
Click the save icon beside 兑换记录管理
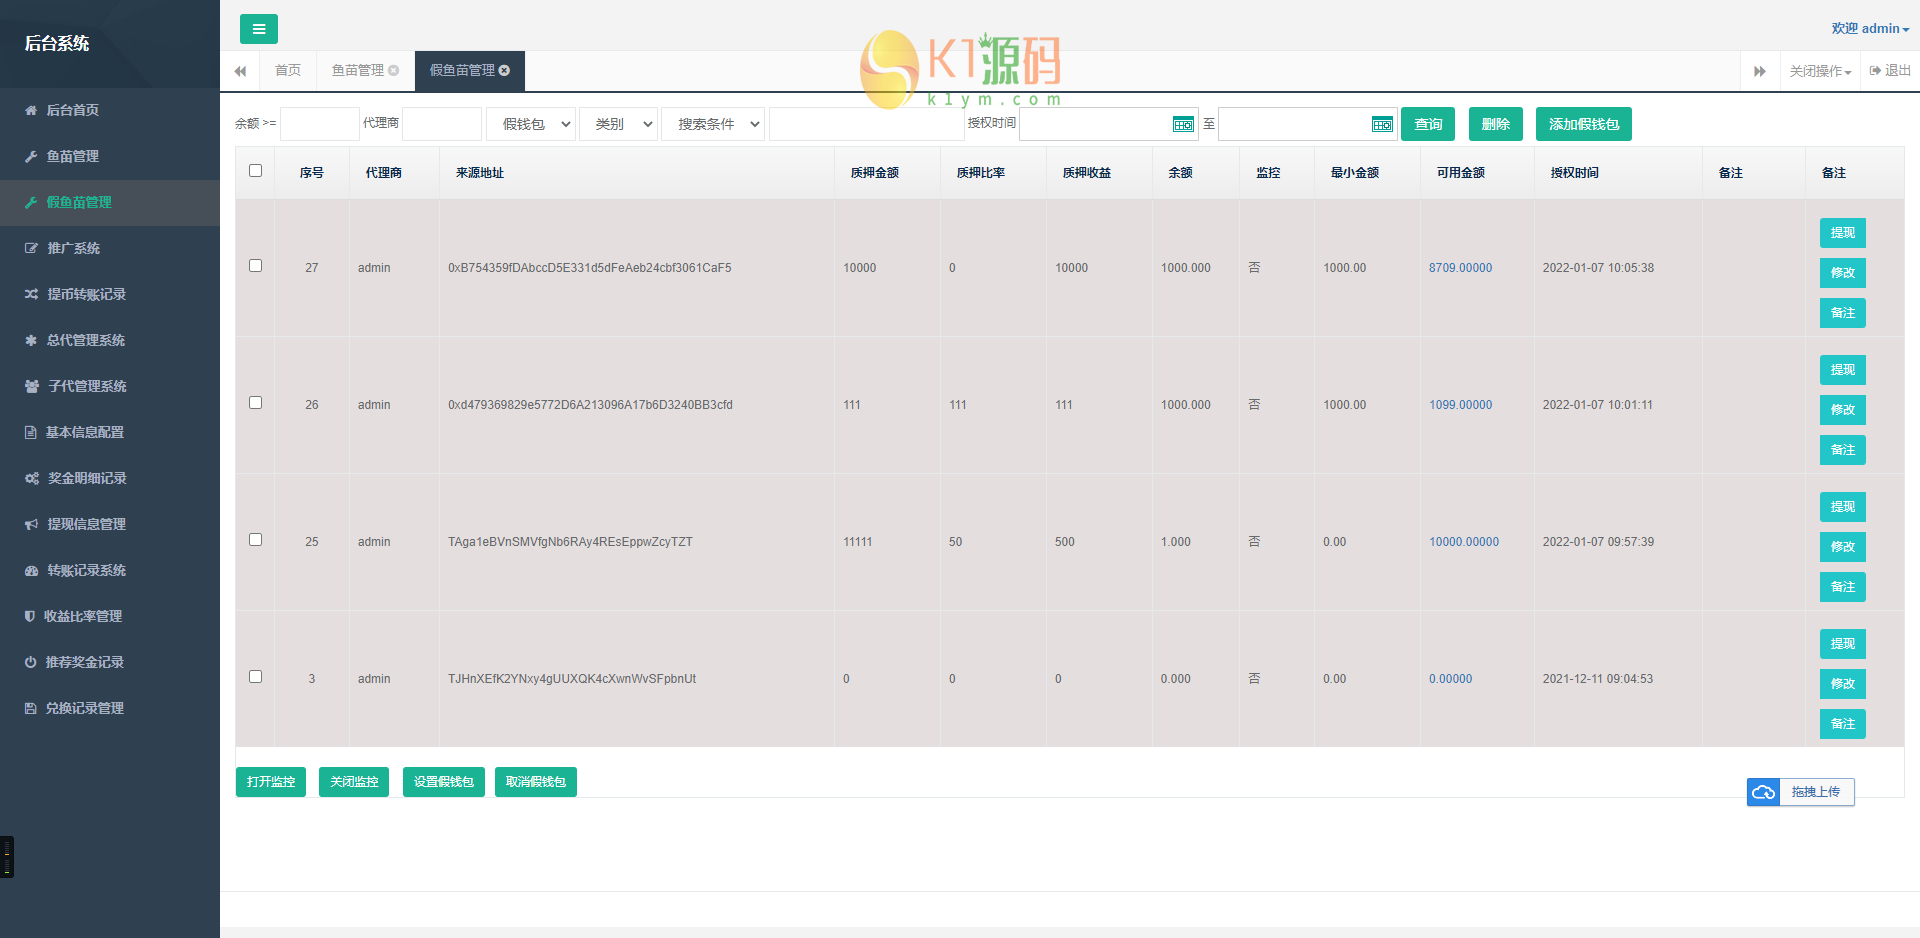(x=31, y=708)
